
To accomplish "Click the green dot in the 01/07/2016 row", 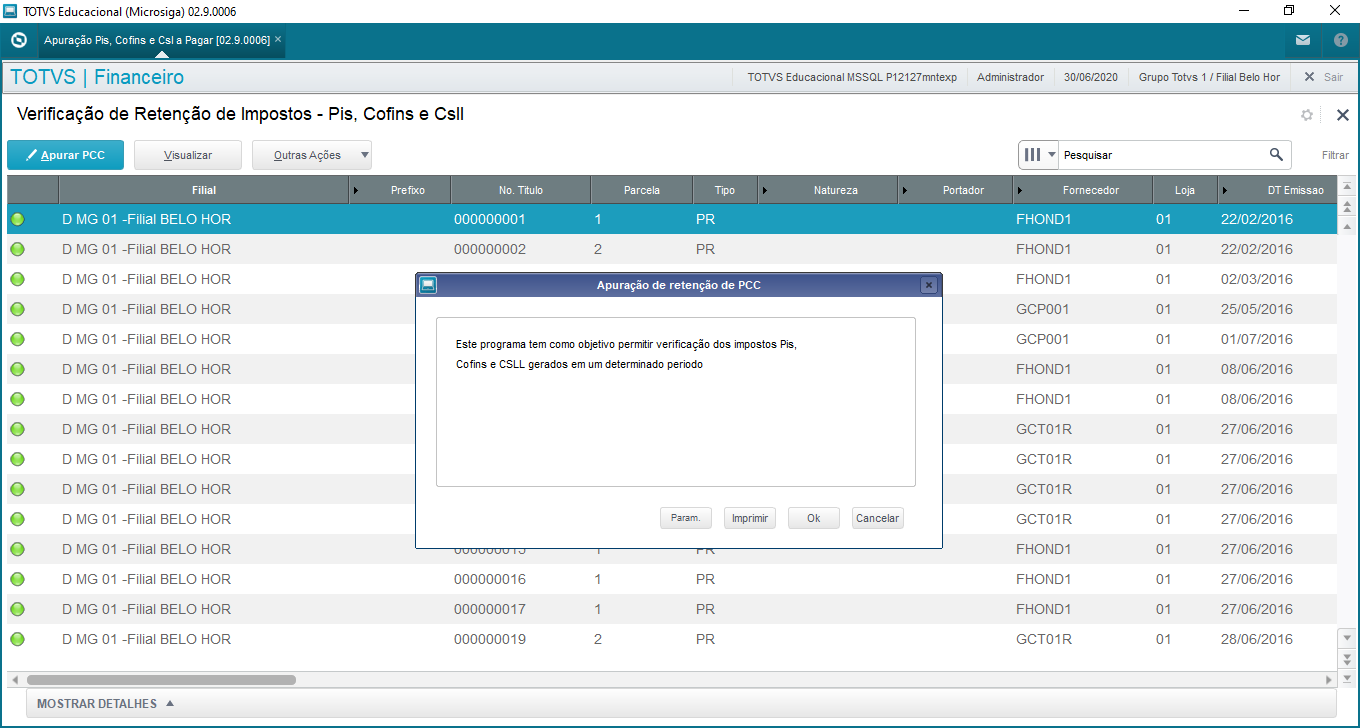I will pyautogui.click(x=18, y=339).
